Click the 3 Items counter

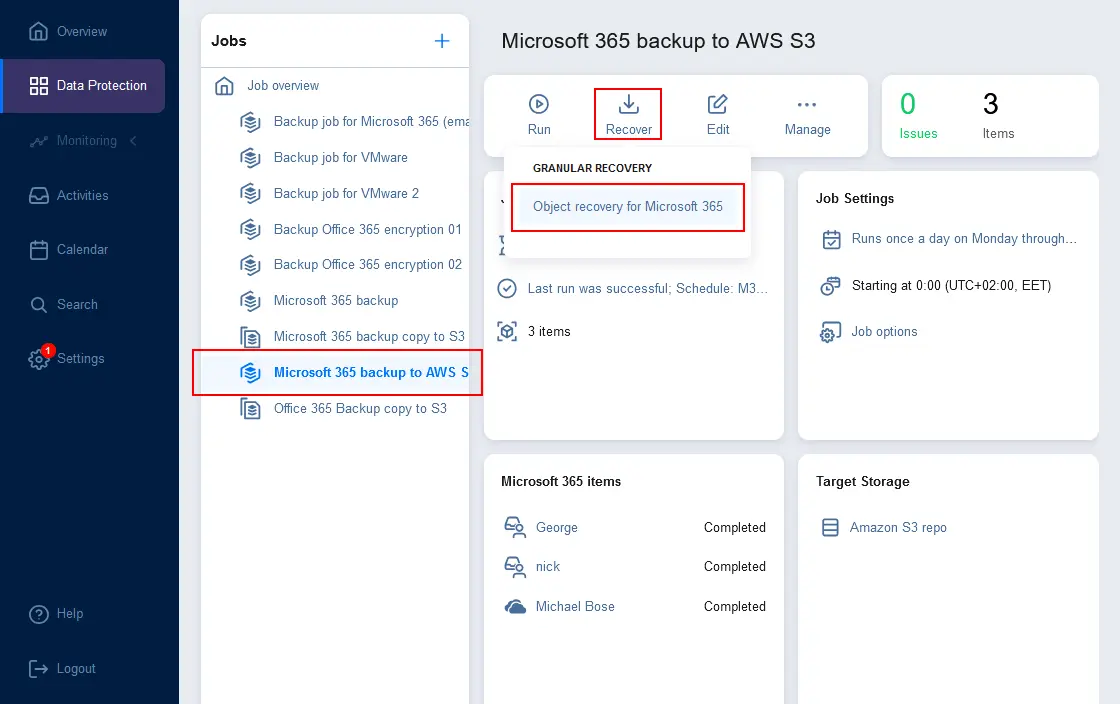(x=998, y=116)
